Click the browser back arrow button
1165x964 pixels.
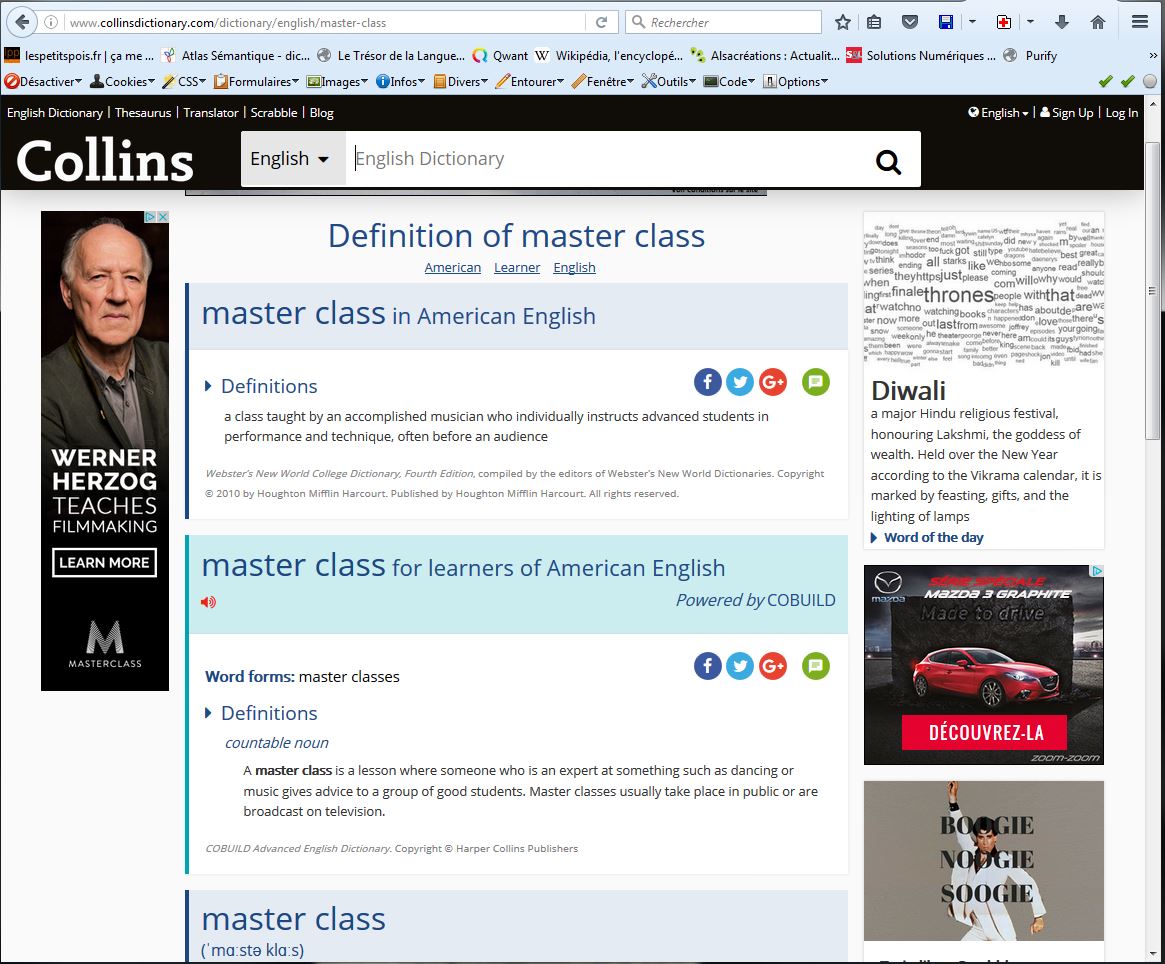pos(22,22)
